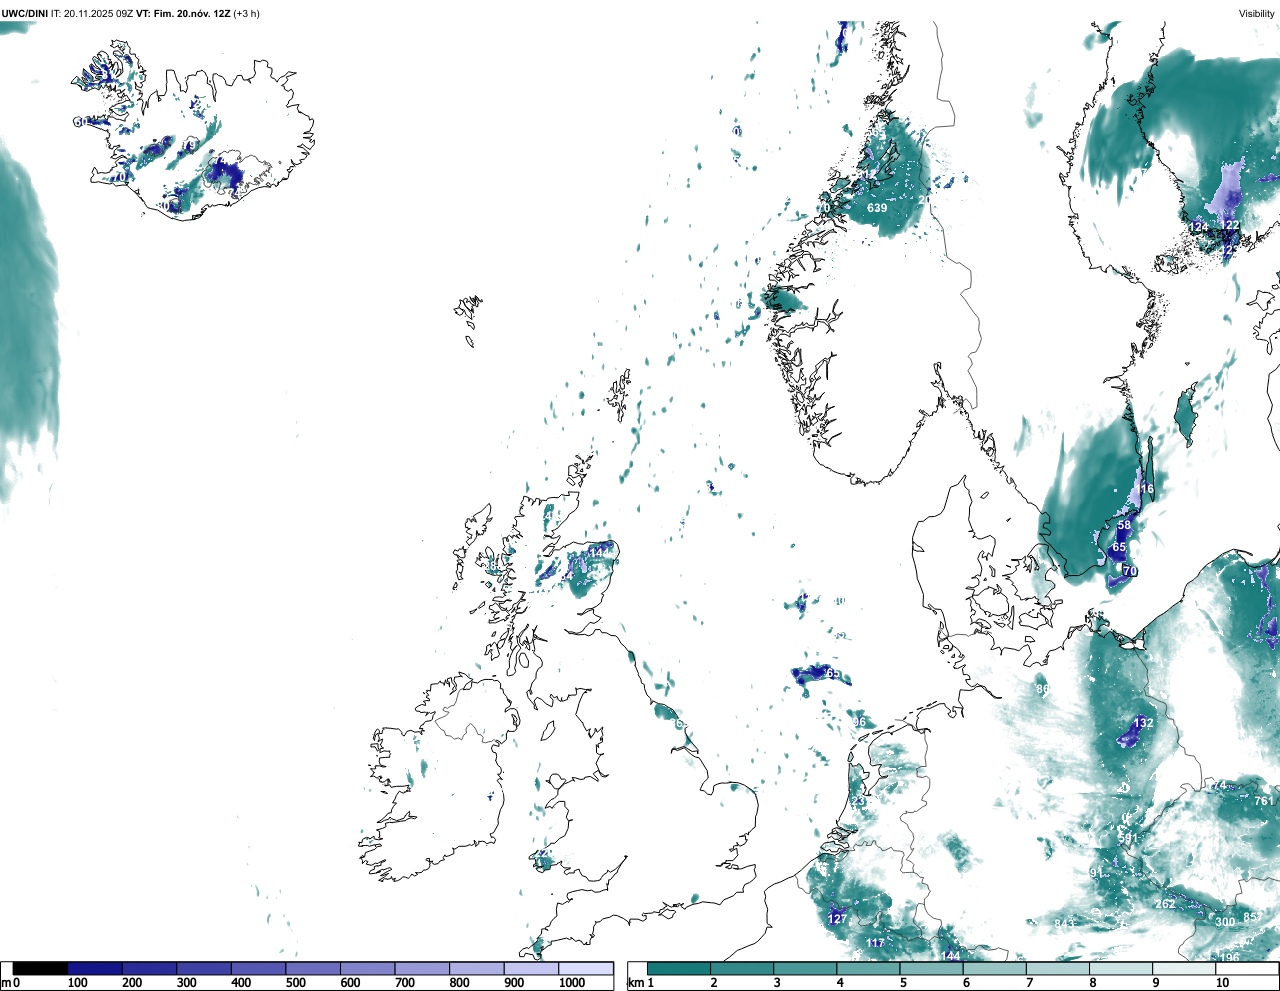This screenshot has width=1280, height=991.
Task: Click the 900–1000 m legend swatch
Action: [x=531, y=968]
